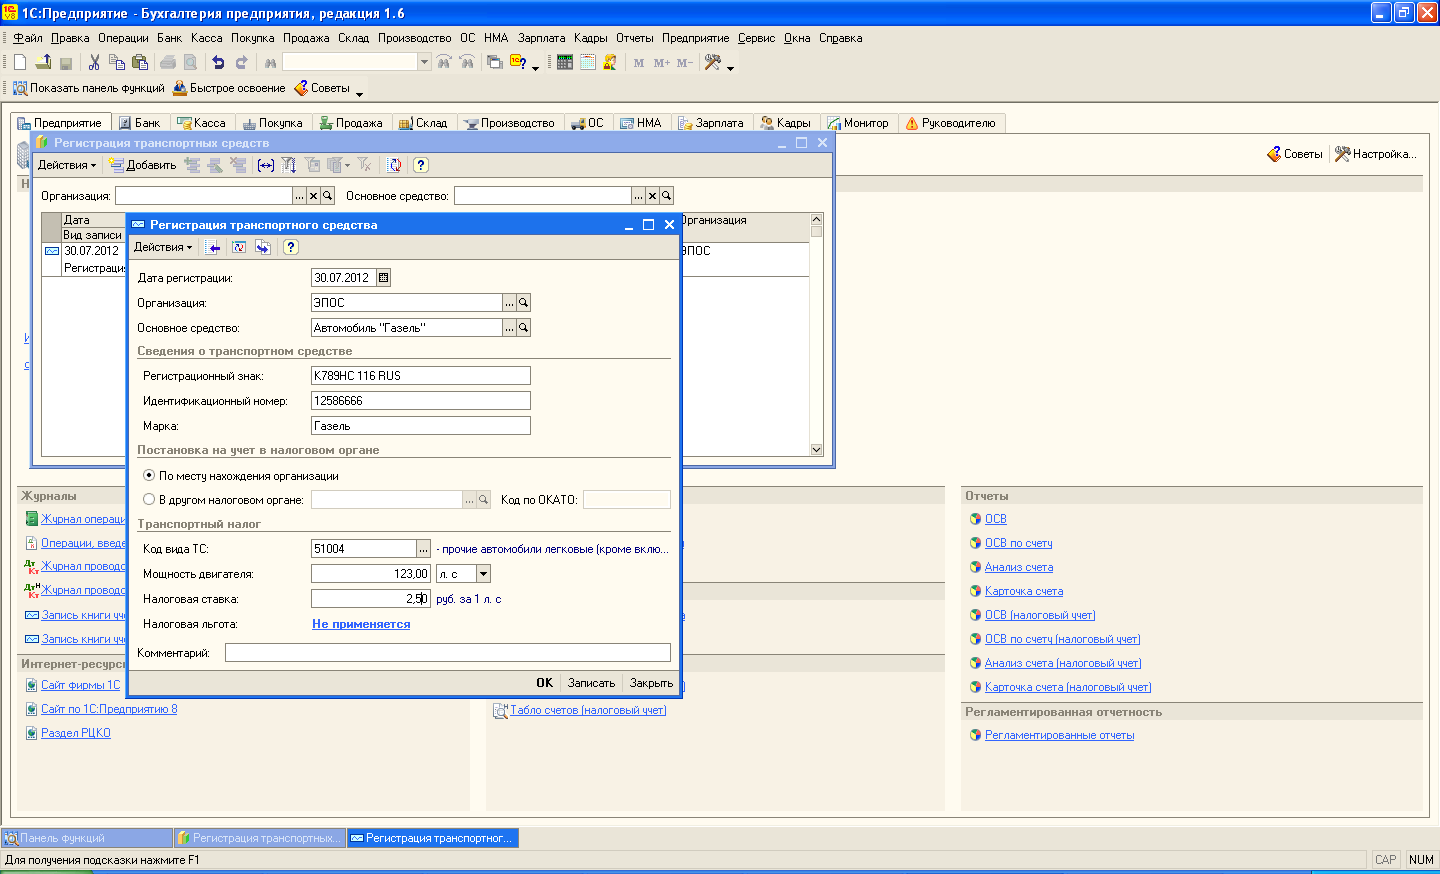This screenshot has width=1440, height=874.
Task: Click the New document icon in main toolbar
Action: click(20, 62)
